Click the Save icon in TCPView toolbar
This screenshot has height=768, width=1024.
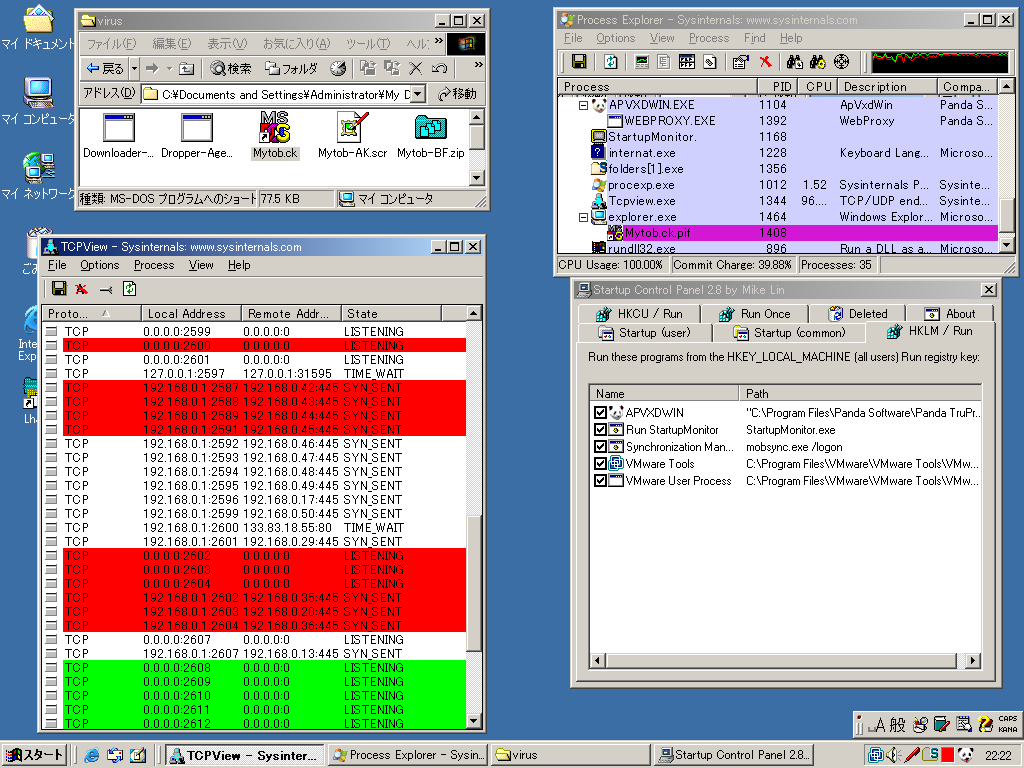pos(59,289)
